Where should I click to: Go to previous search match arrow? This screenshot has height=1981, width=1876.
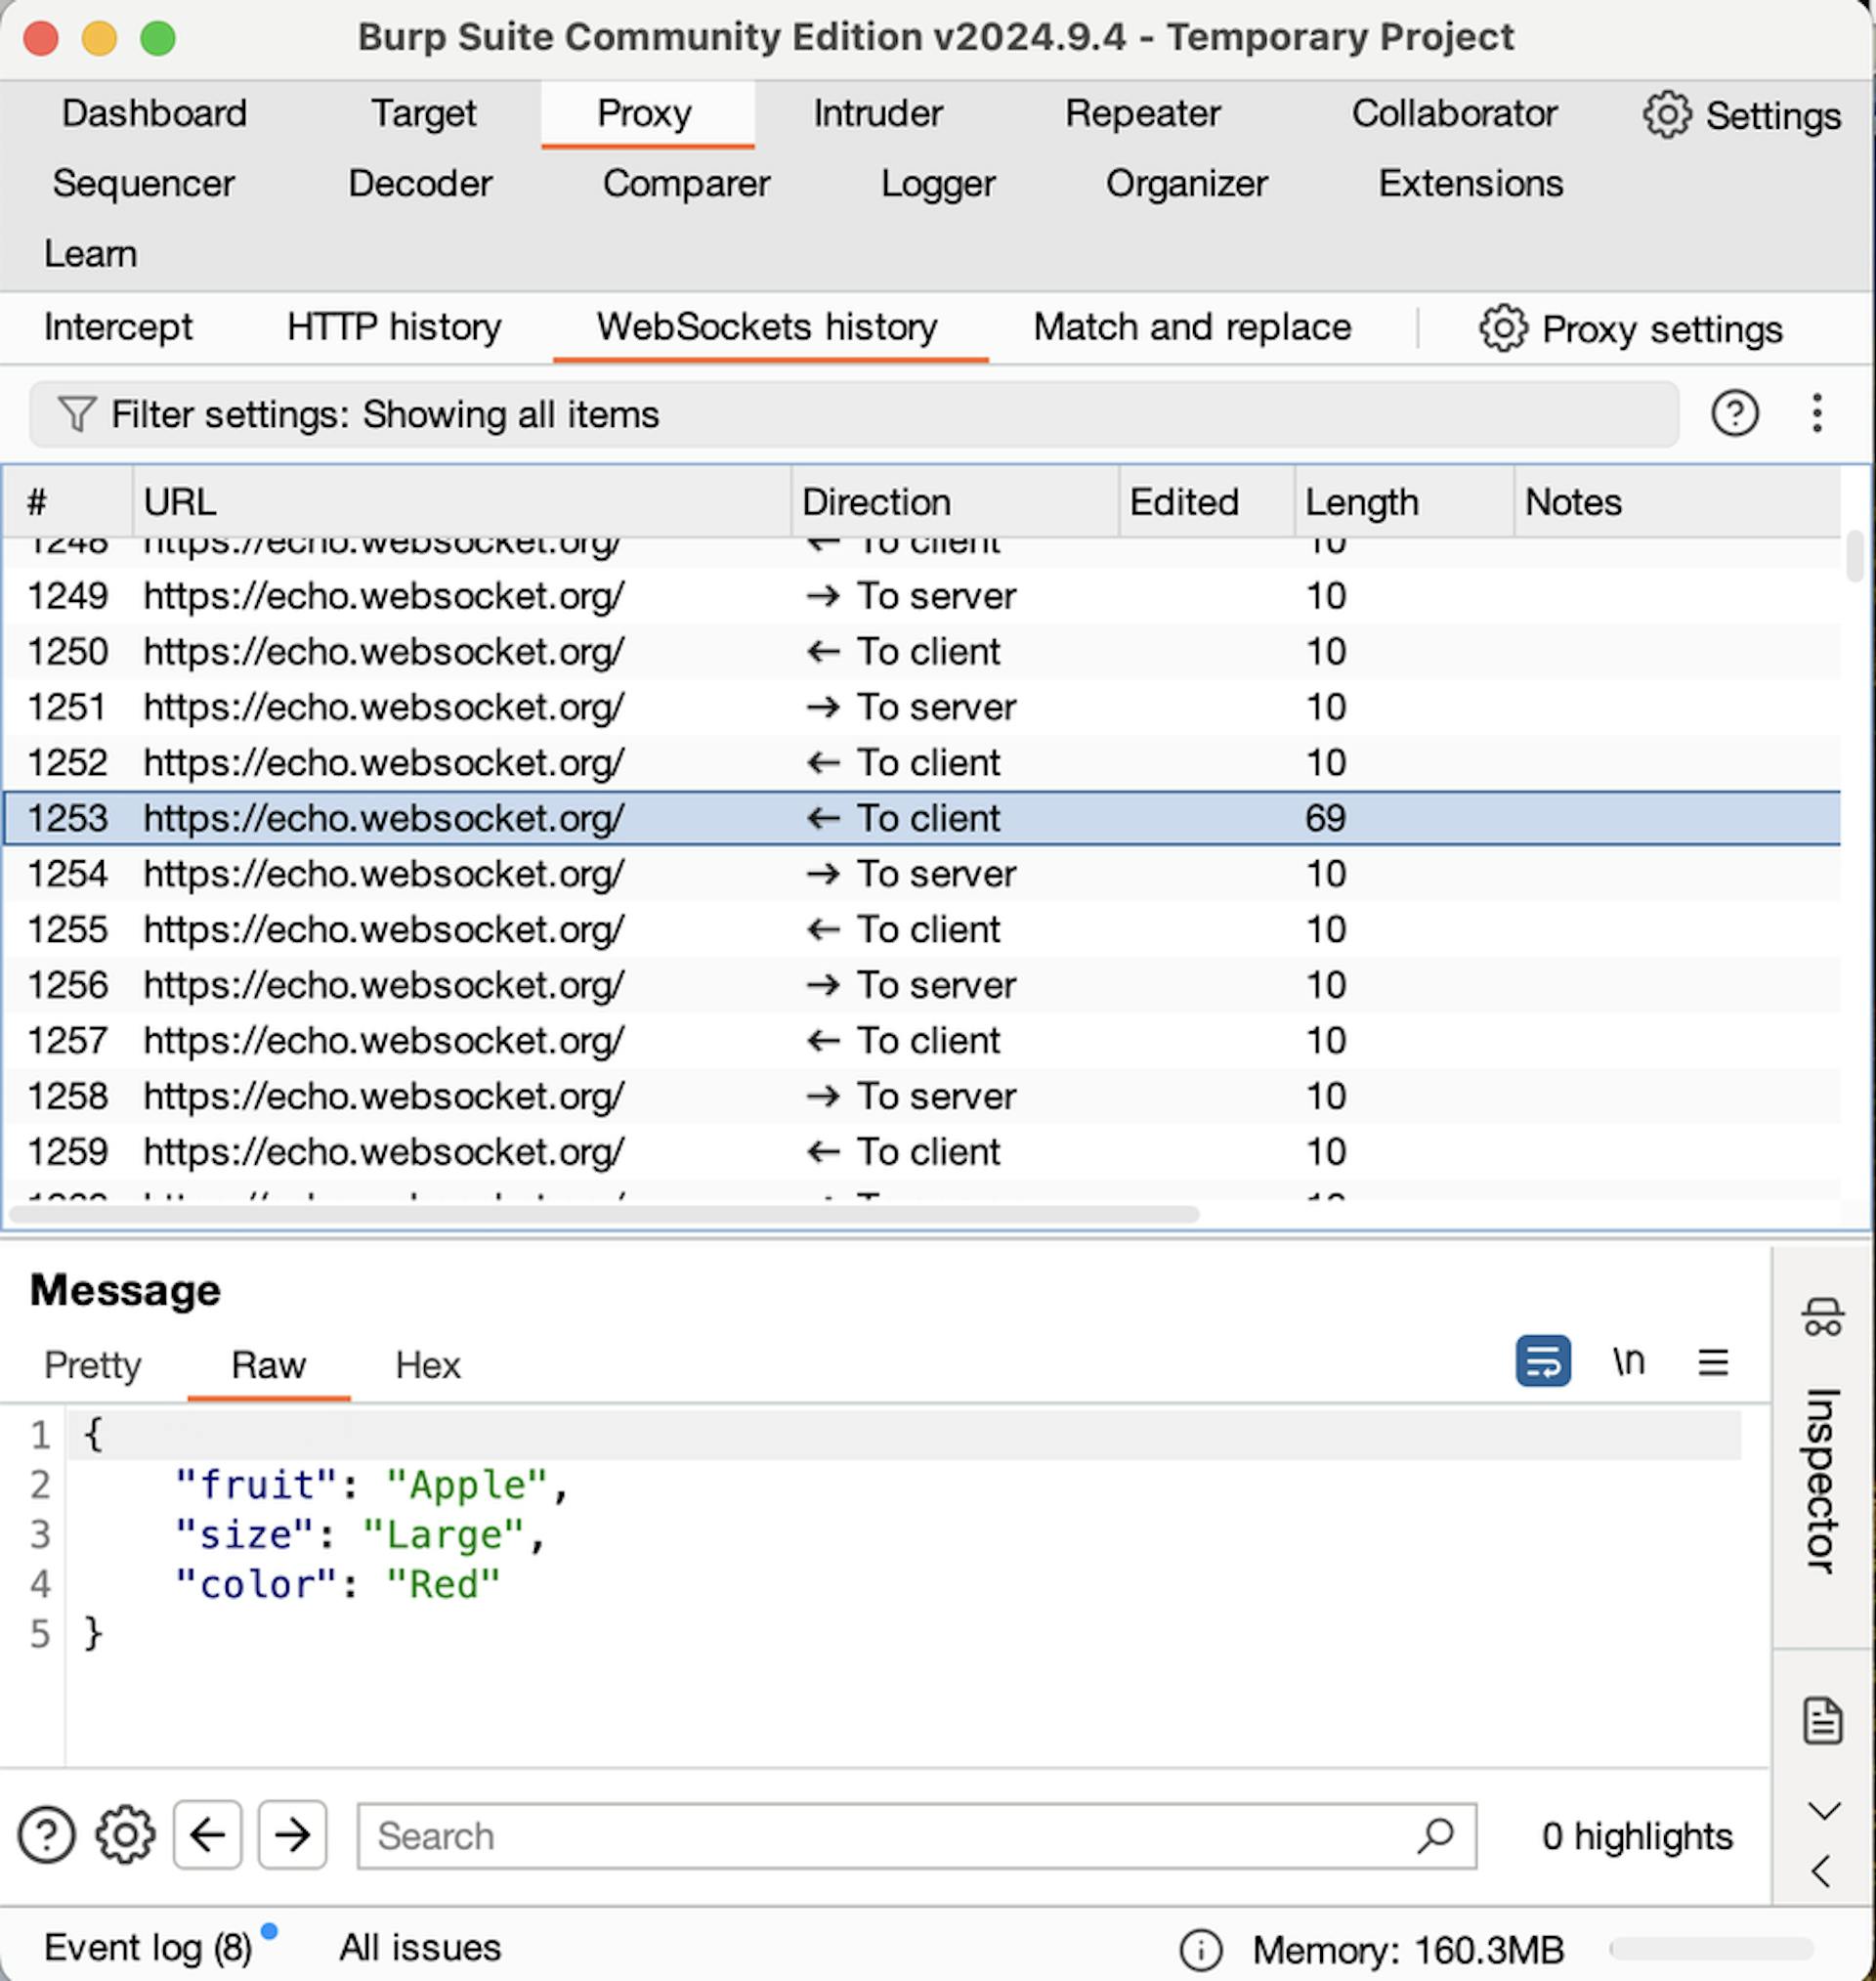click(x=208, y=1835)
